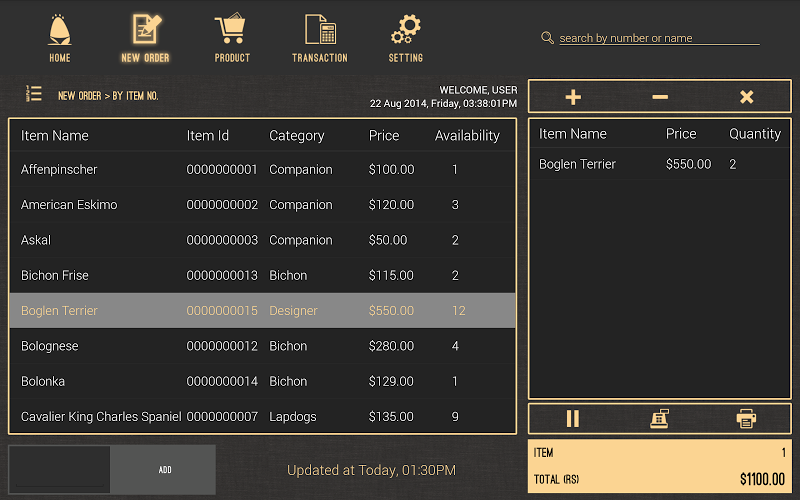Click the Quantity header in order panel
This screenshot has width=800, height=500.
point(755,134)
